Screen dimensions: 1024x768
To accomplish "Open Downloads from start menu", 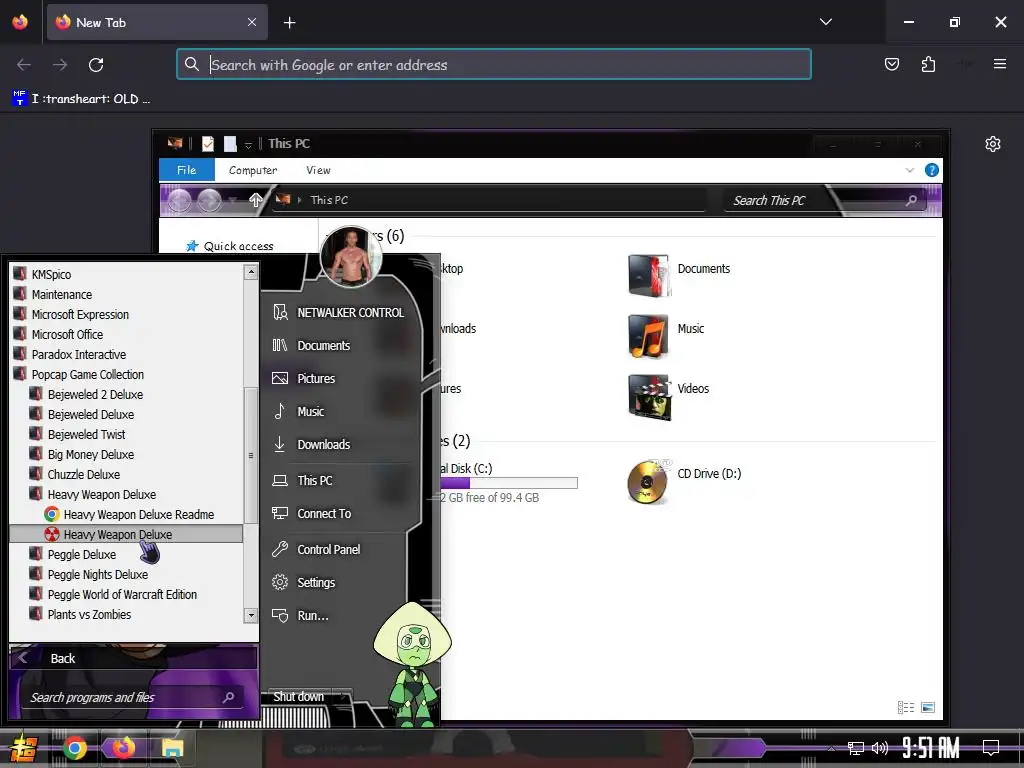I will pyautogui.click(x=312, y=445).
